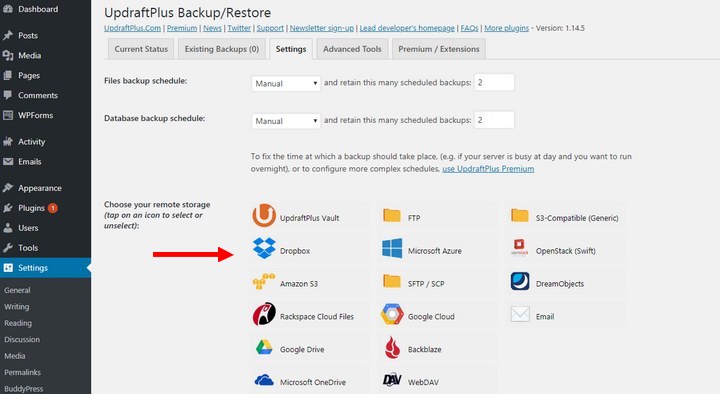This screenshot has height=394, width=720.
Task: Select Rackspace Cloud Files icon
Action: tap(264, 314)
